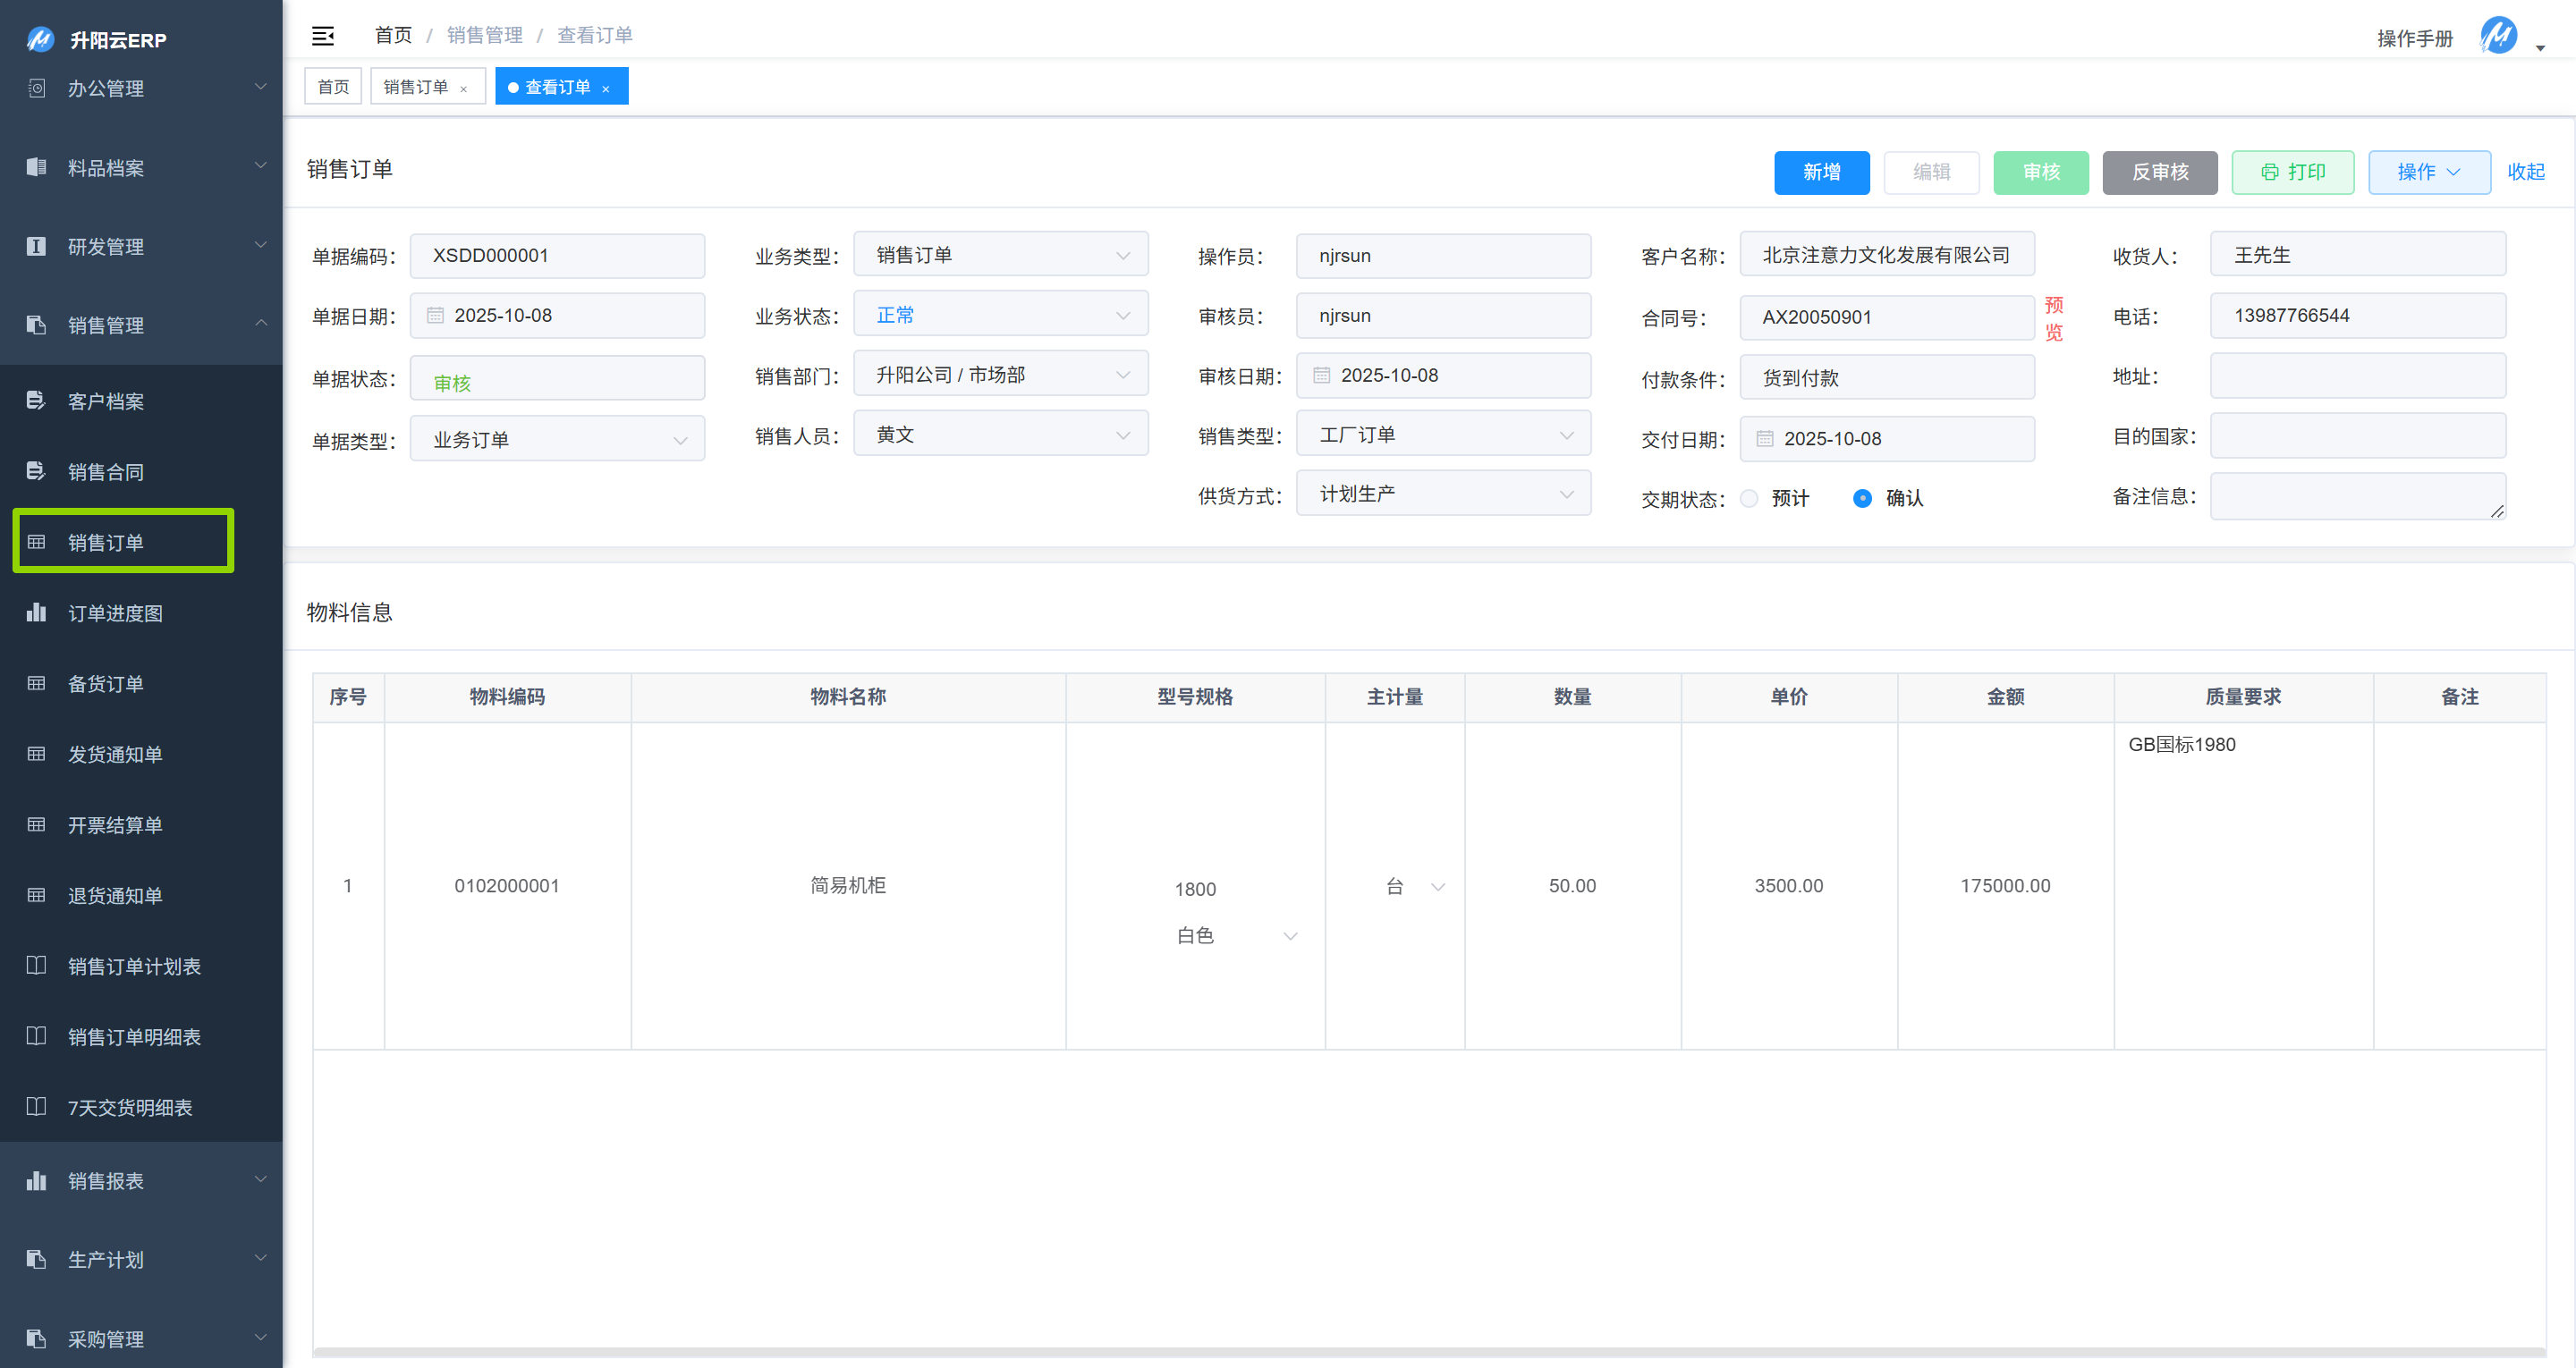Image resolution: width=2576 pixels, height=1368 pixels.
Task: Select the 确认 radio button
Action: pyautogui.click(x=1862, y=498)
